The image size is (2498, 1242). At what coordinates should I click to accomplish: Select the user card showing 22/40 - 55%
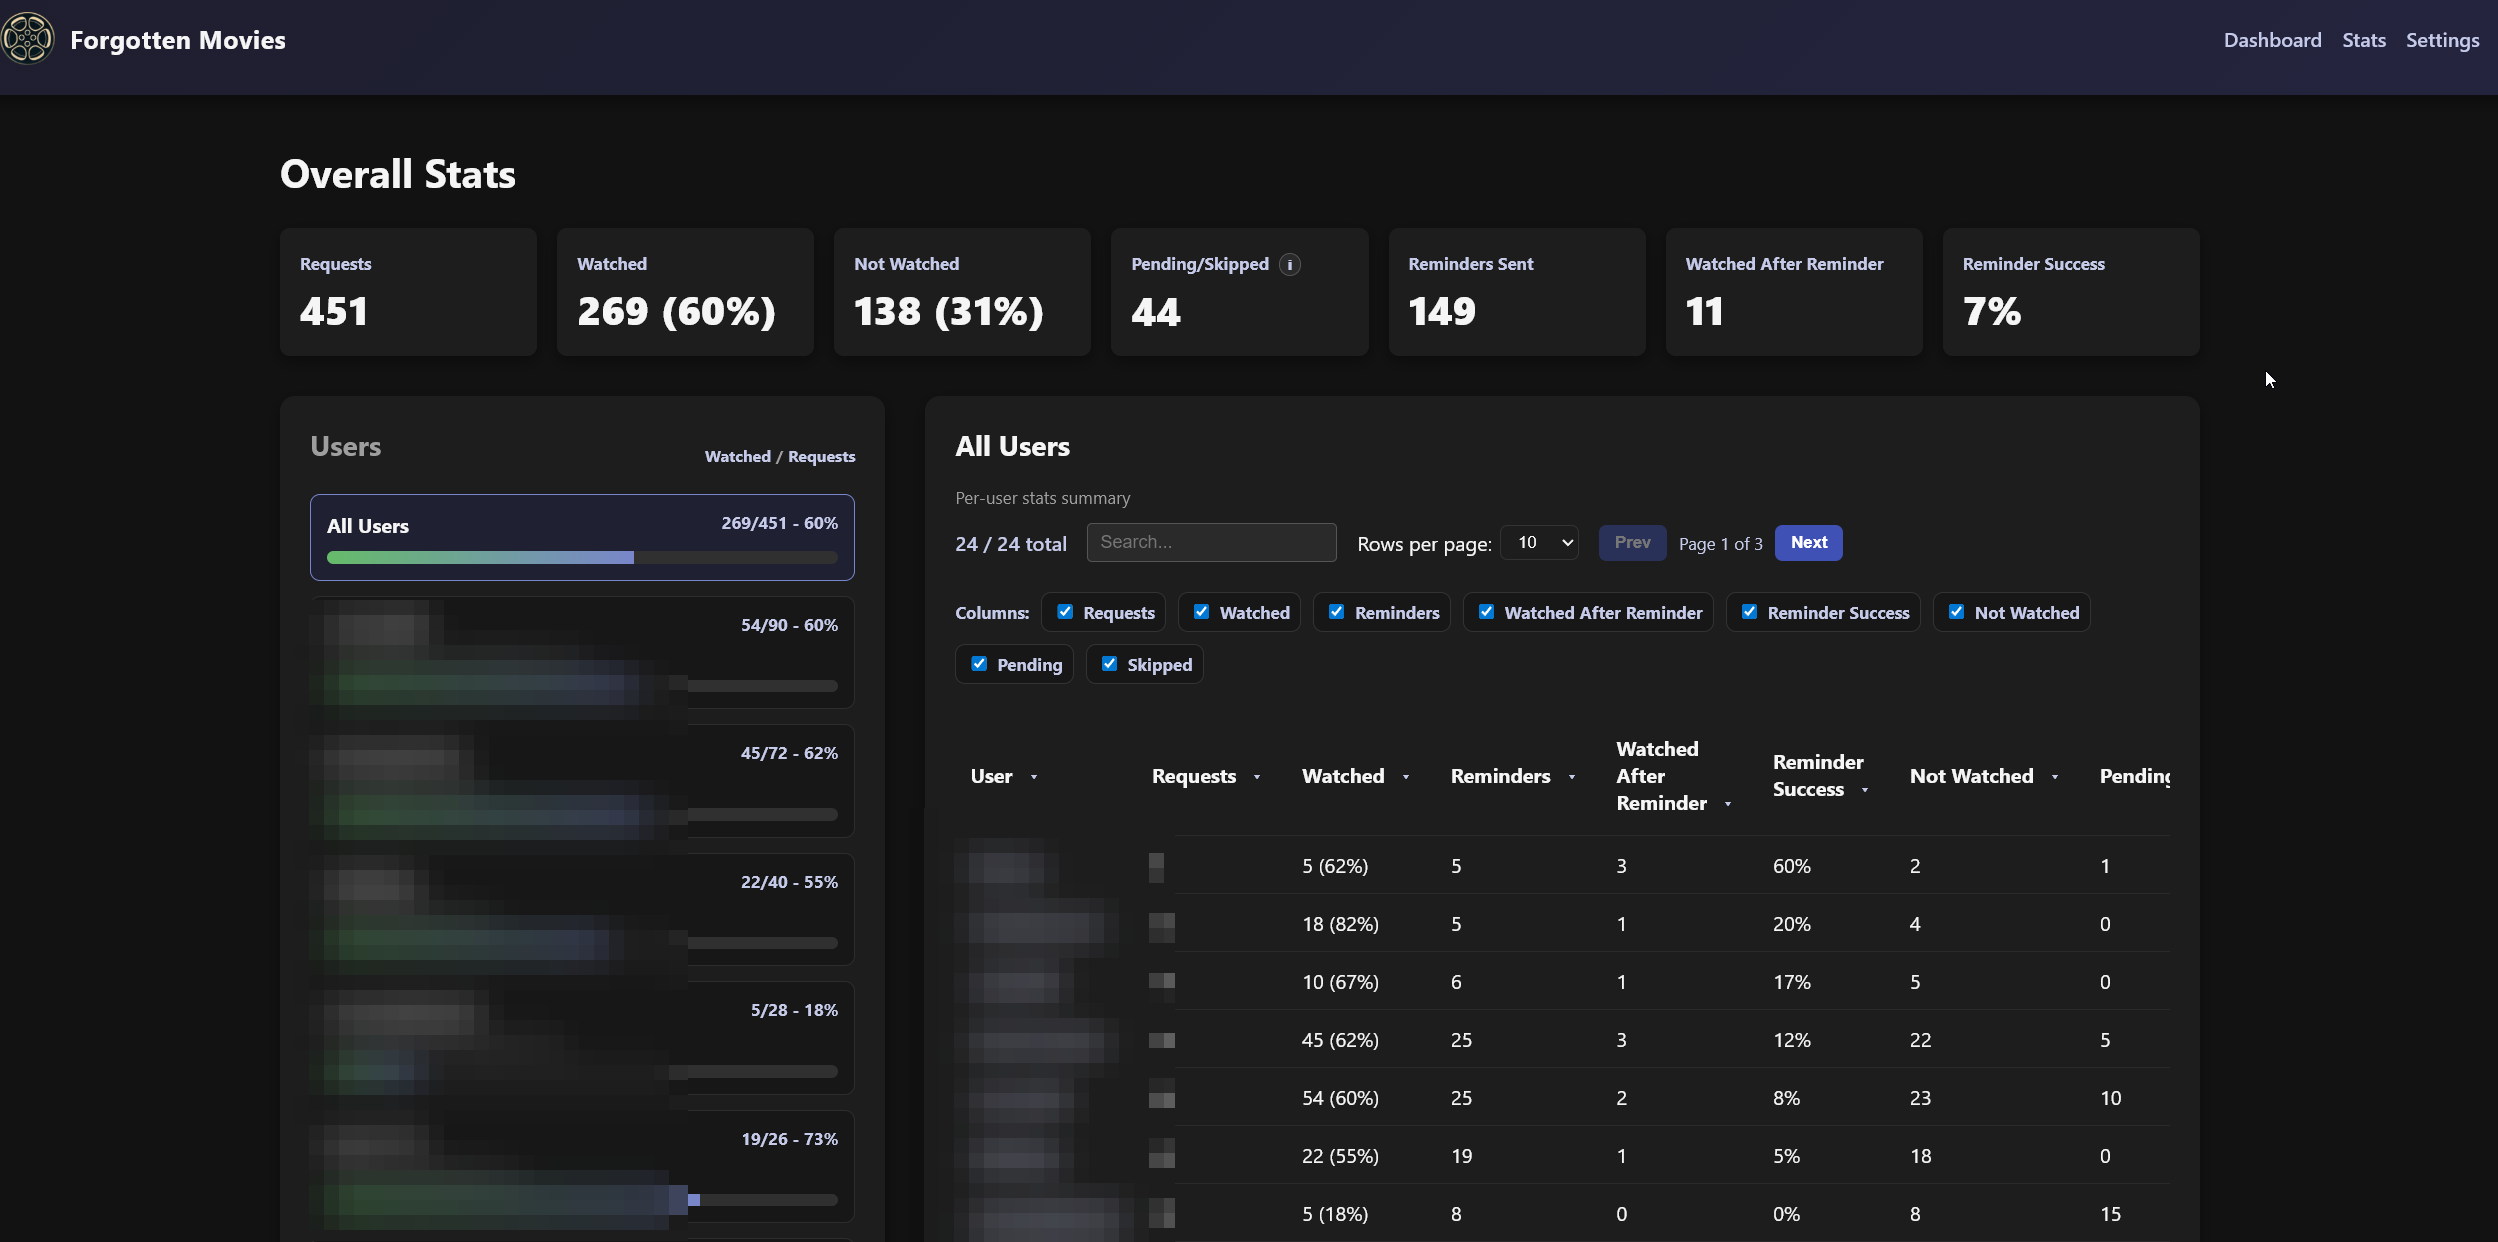click(582, 910)
